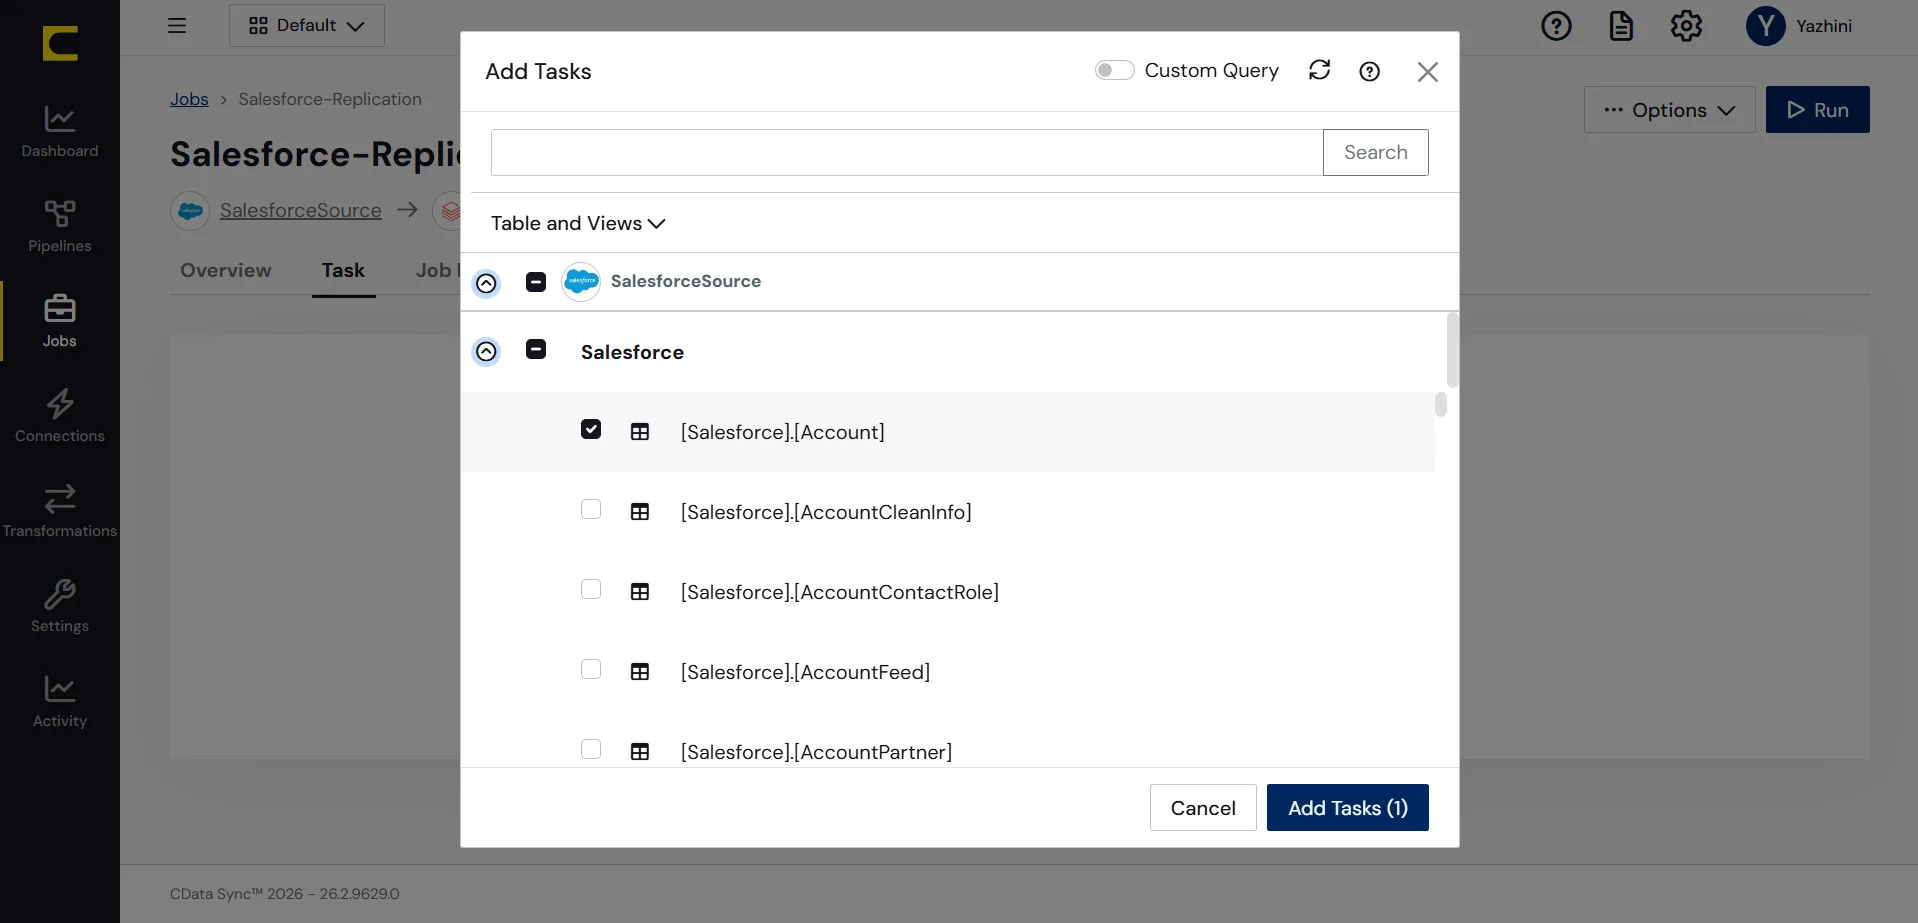
Task: Close the Add Tasks dialog
Action: (1428, 71)
